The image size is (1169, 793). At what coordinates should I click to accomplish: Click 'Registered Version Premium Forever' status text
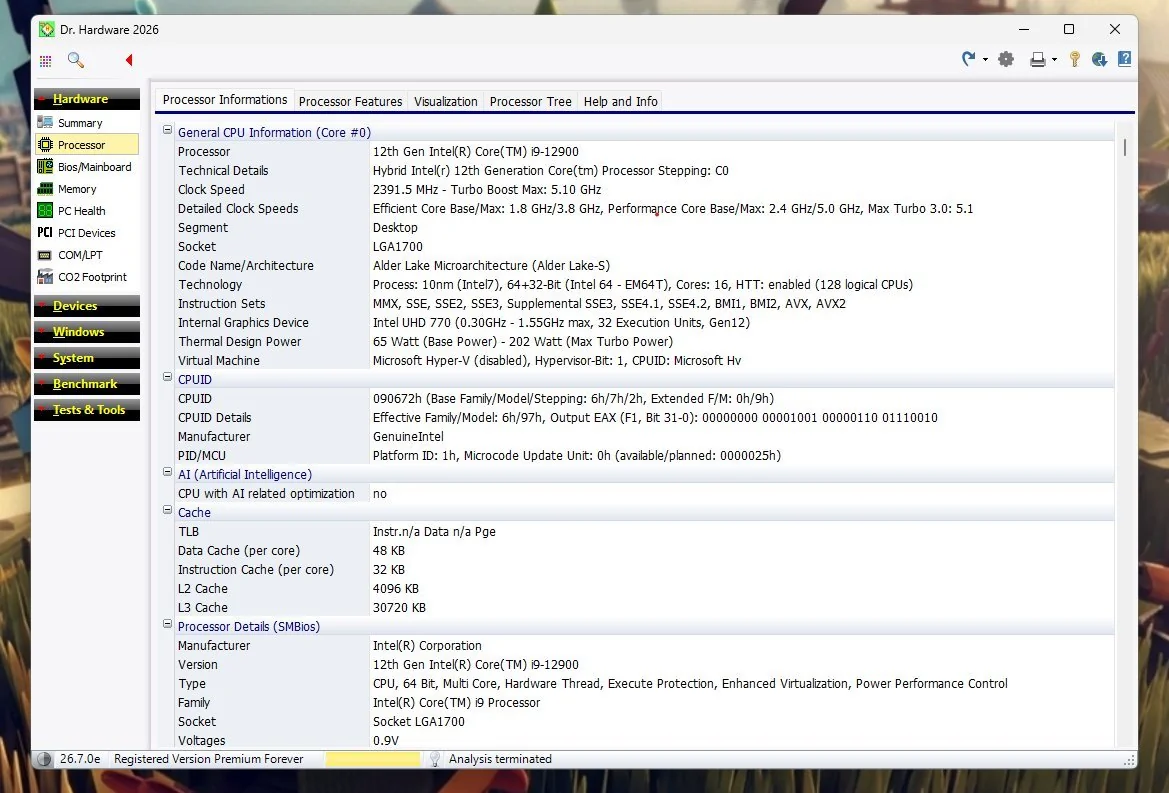coord(209,759)
